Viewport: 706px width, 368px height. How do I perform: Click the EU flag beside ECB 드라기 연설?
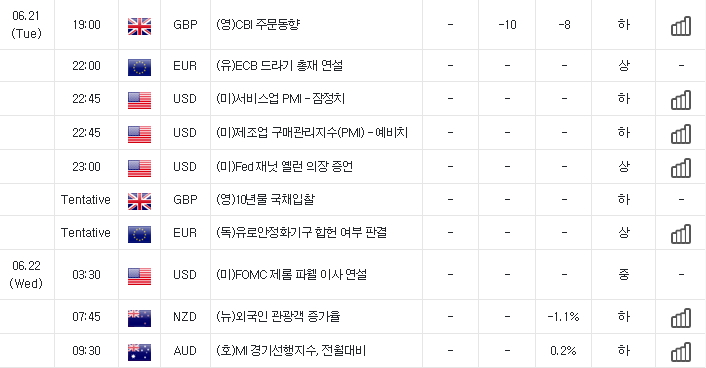click(140, 67)
